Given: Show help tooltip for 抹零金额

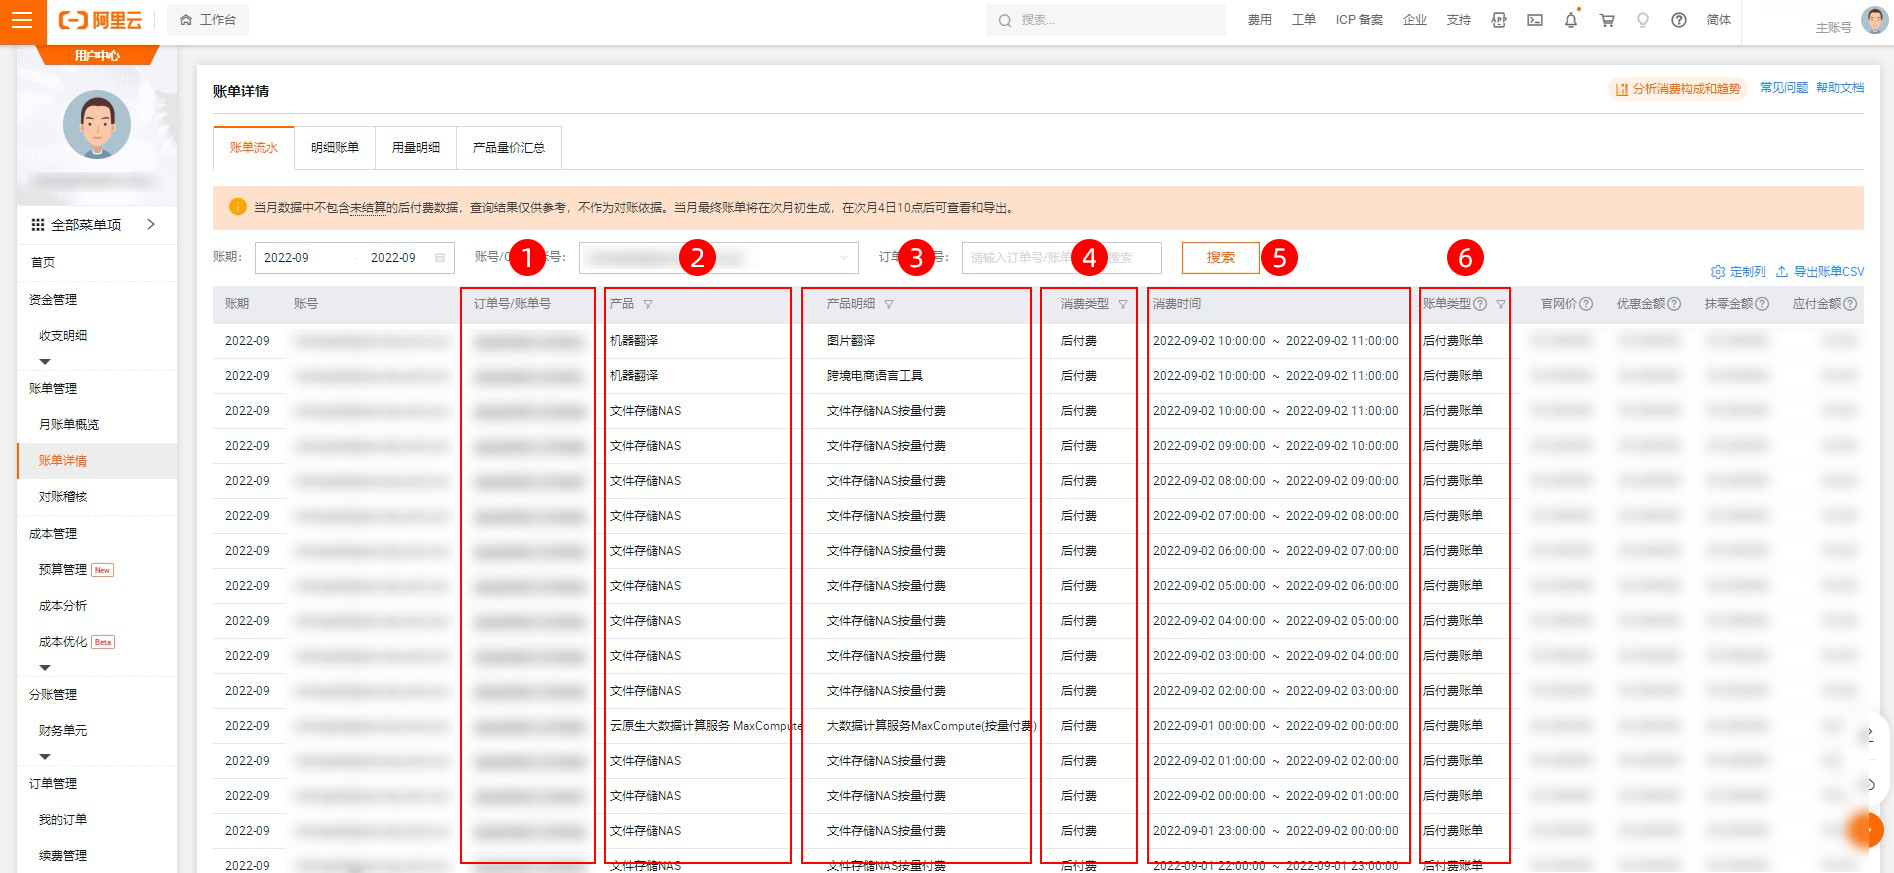Looking at the screenshot, I should (1762, 304).
